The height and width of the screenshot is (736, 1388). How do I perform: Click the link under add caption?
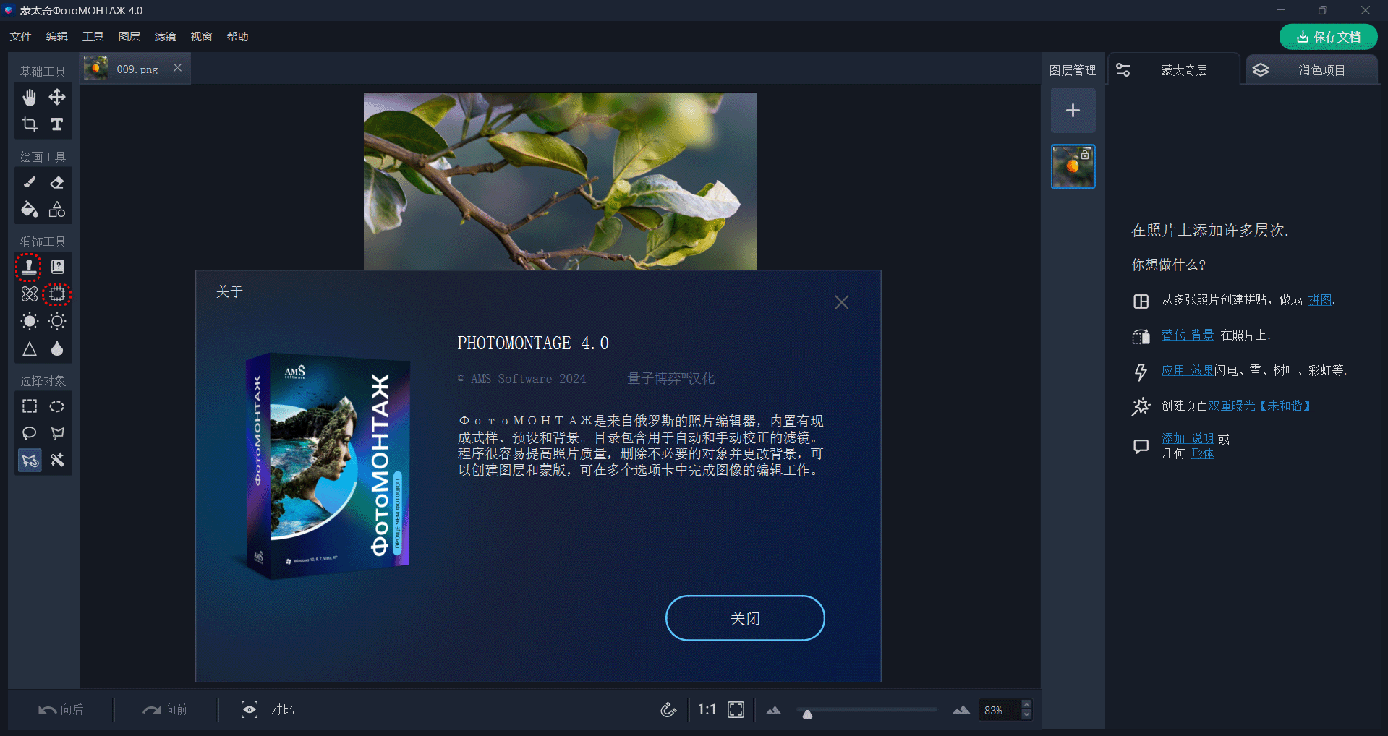(1202, 453)
